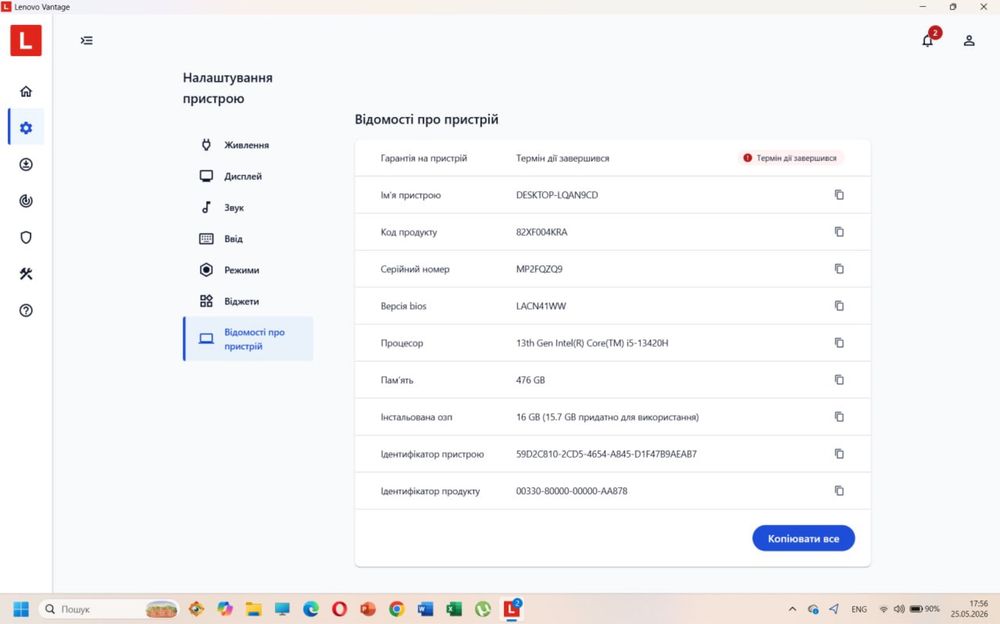The image size is (1000, 624).
Task: Click the Відомості про пристрій heading
Action: [427, 119]
